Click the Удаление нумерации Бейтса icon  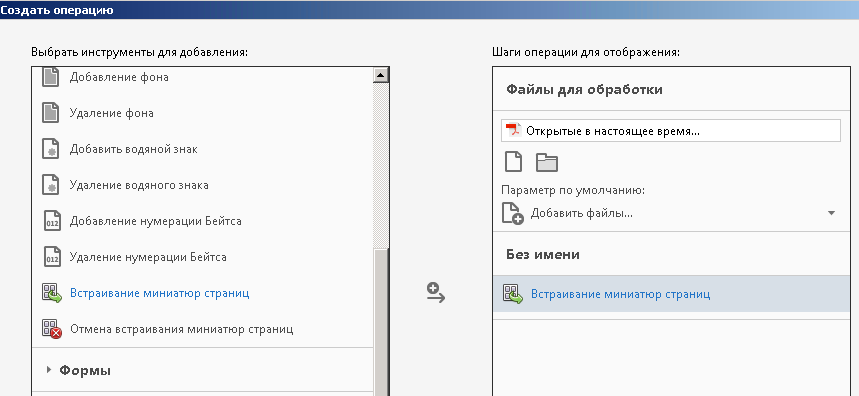pos(51,257)
